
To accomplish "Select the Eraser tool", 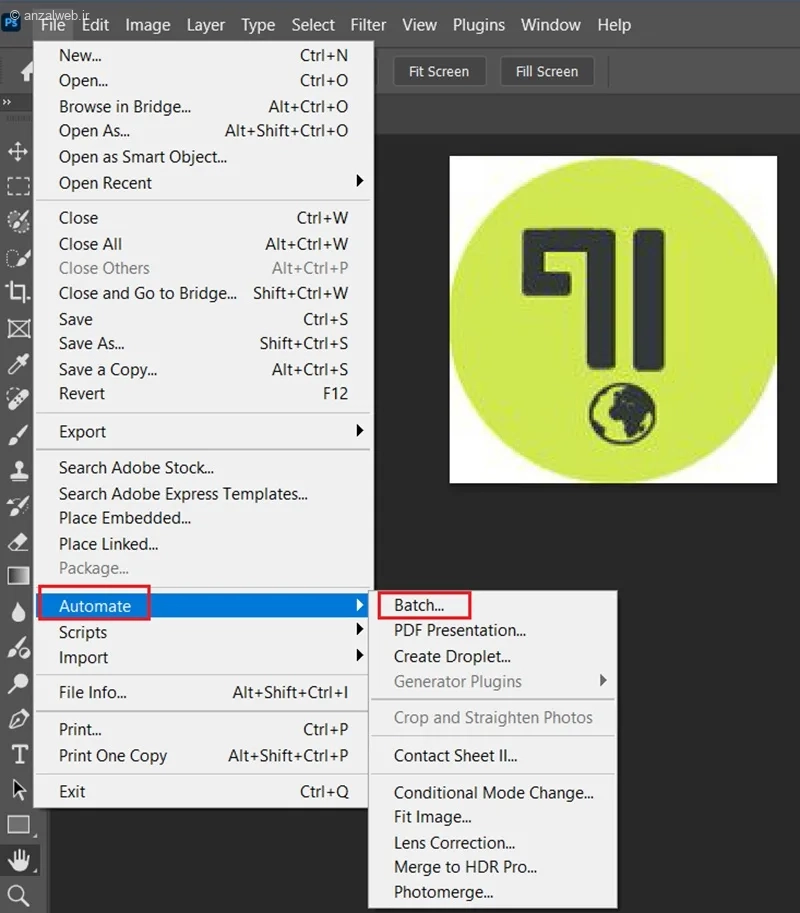I will click(x=18, y=542).
